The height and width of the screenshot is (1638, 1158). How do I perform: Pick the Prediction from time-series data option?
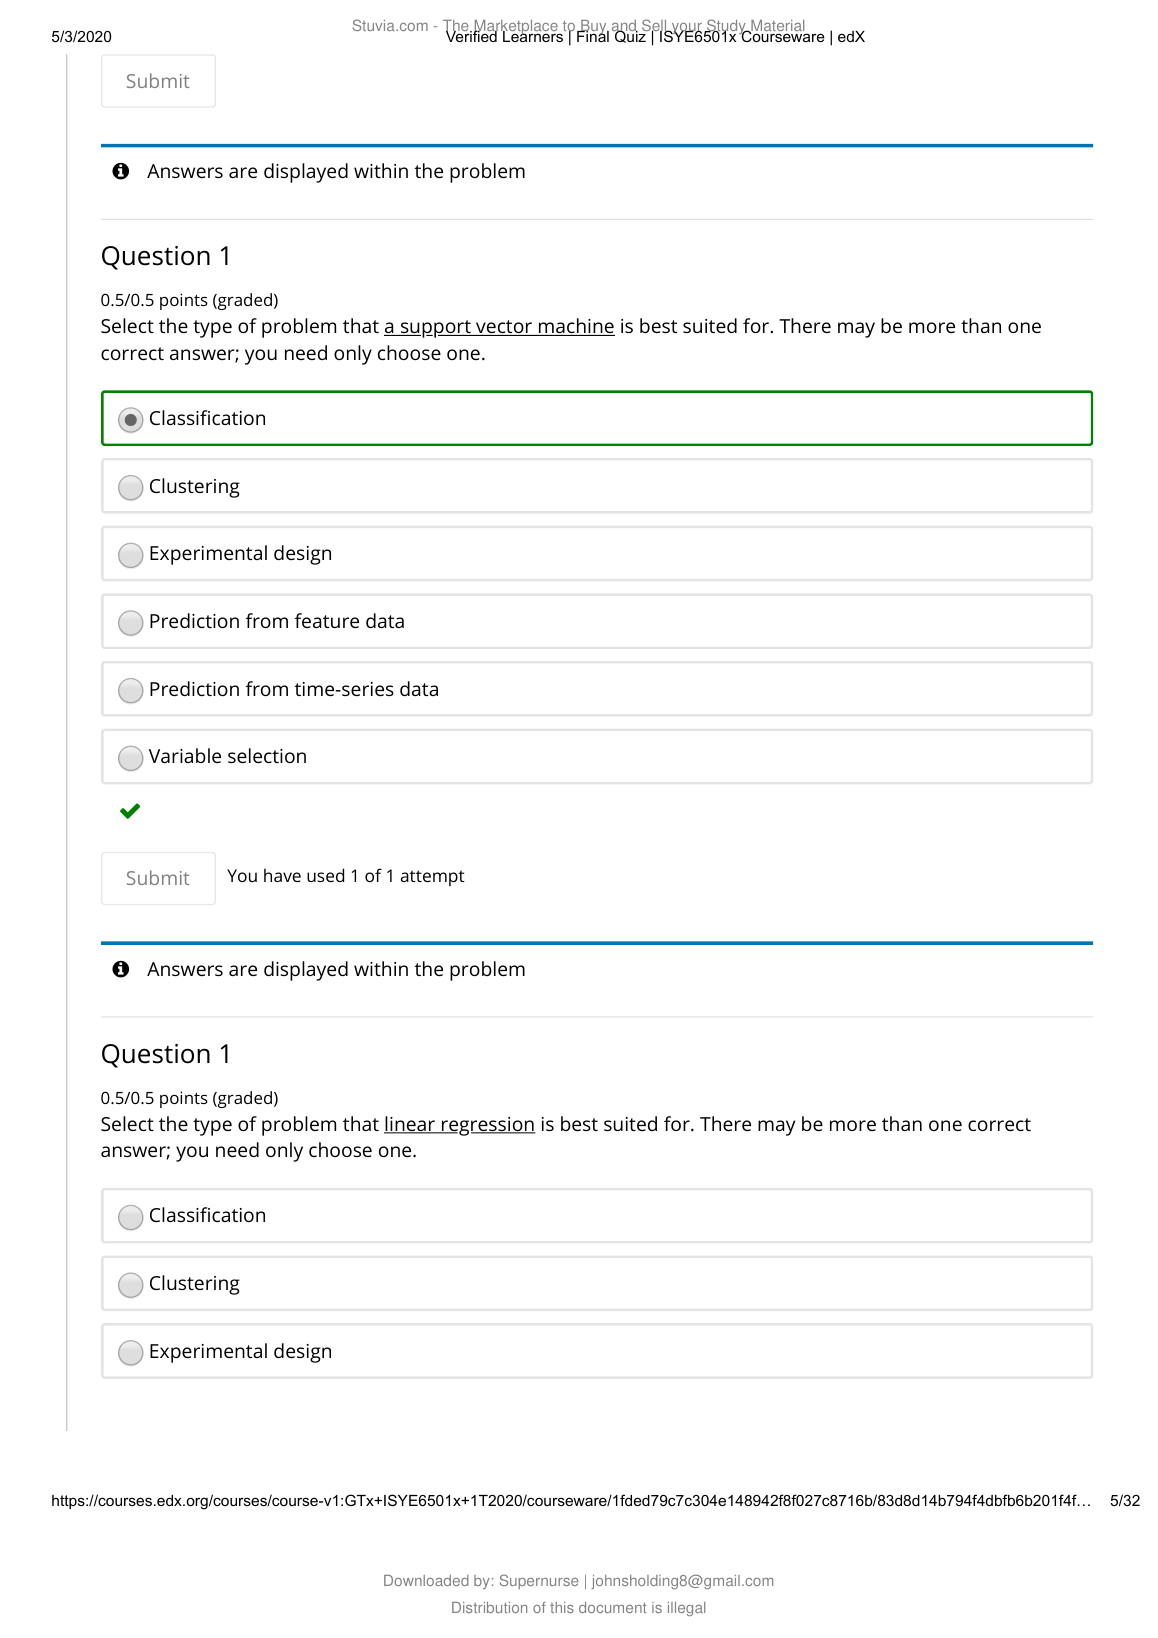point(130,691)
